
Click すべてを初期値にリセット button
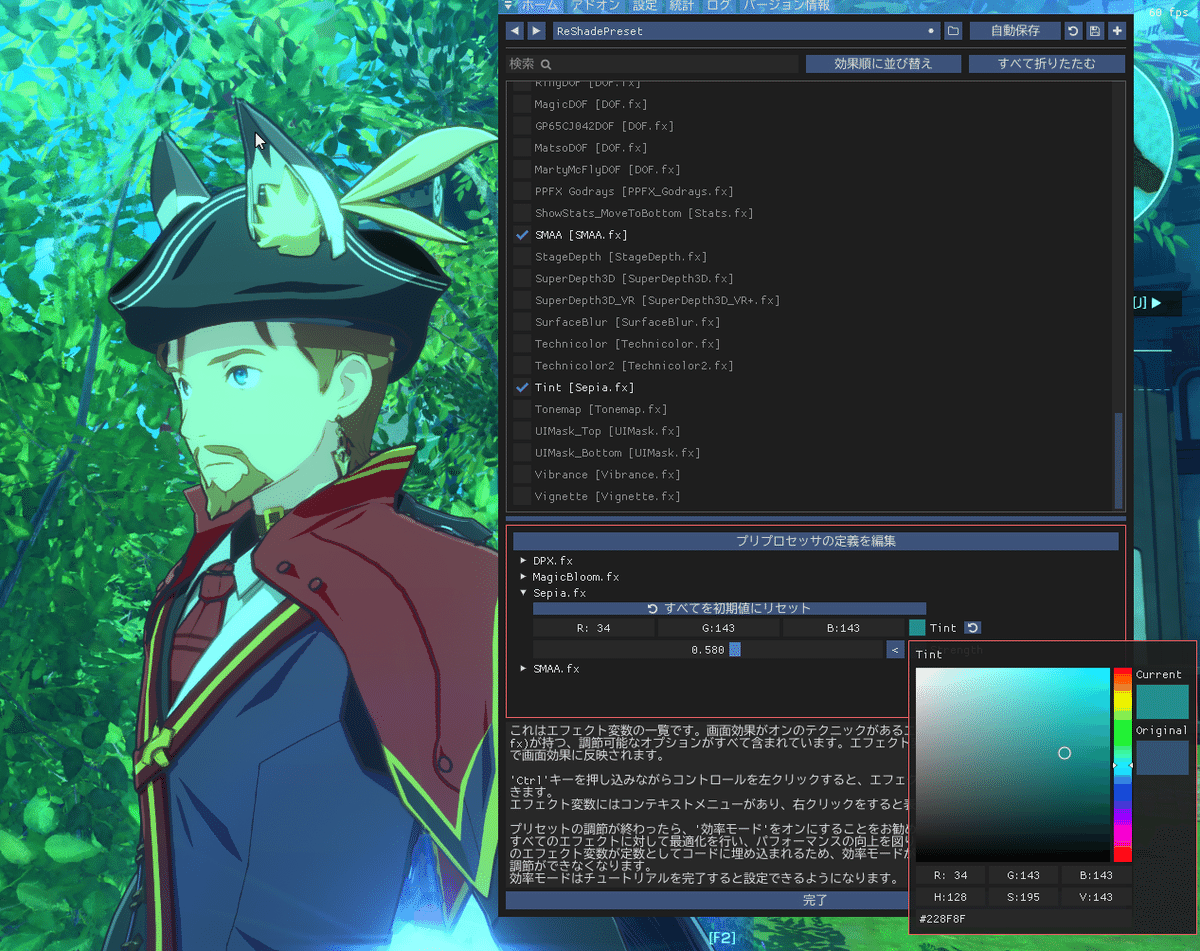pos(729,608)
